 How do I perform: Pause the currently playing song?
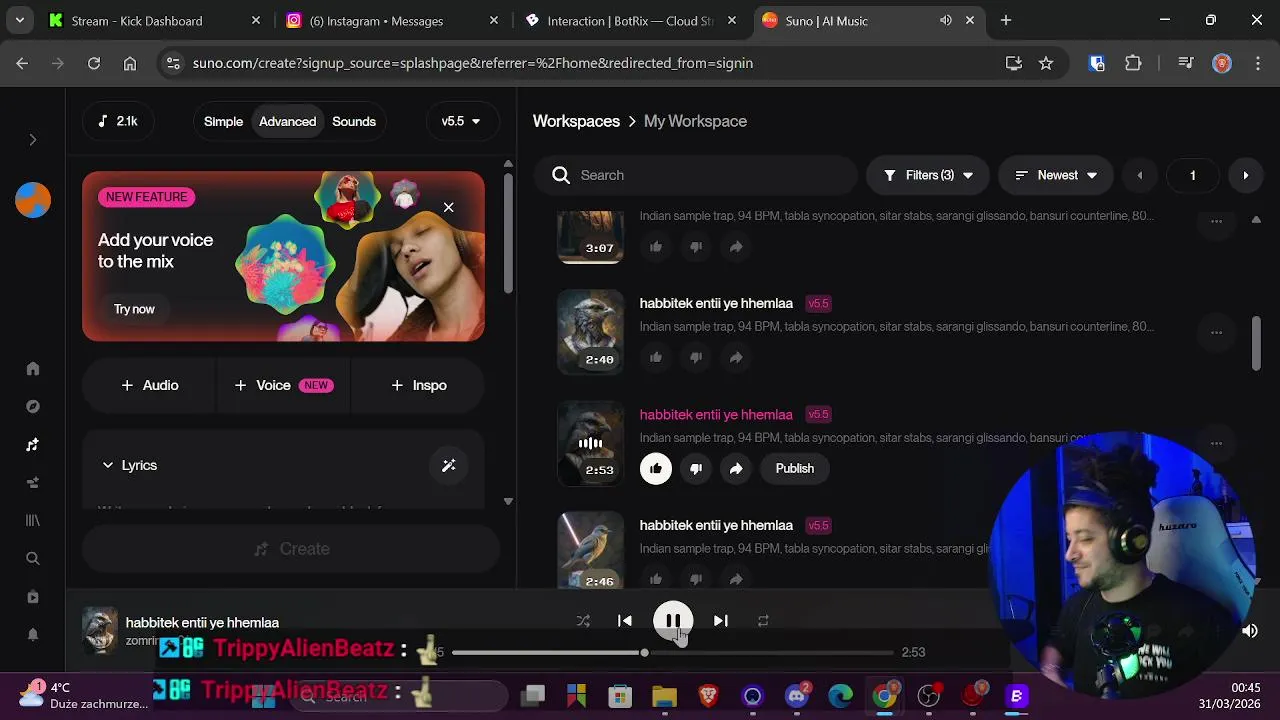673,621
